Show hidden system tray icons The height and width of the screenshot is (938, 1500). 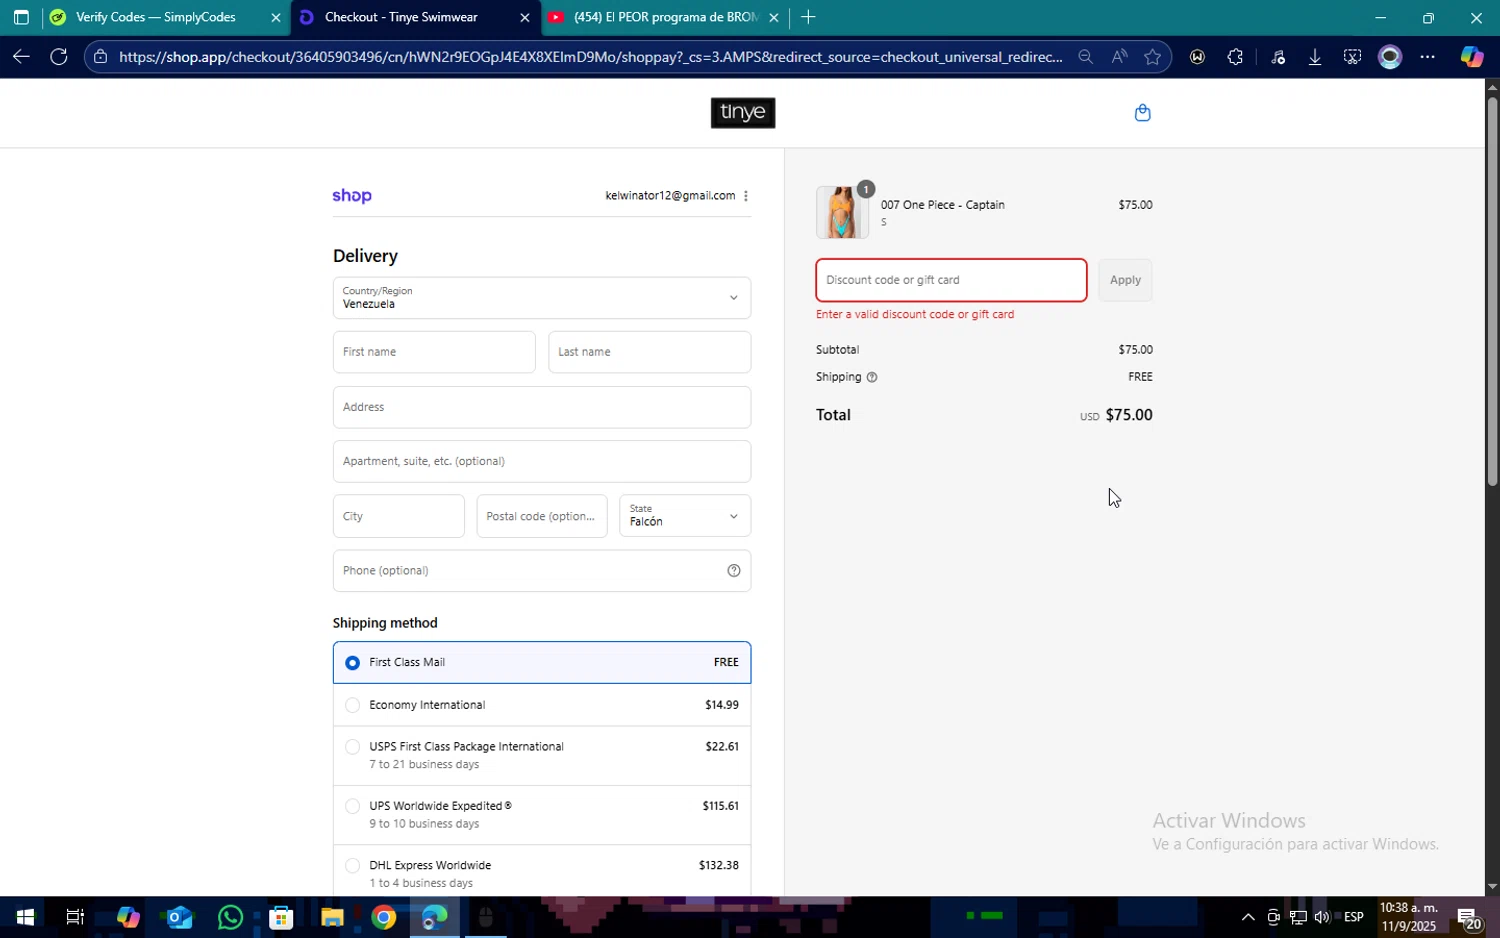pyautogui.click(x=1247, y=917)
